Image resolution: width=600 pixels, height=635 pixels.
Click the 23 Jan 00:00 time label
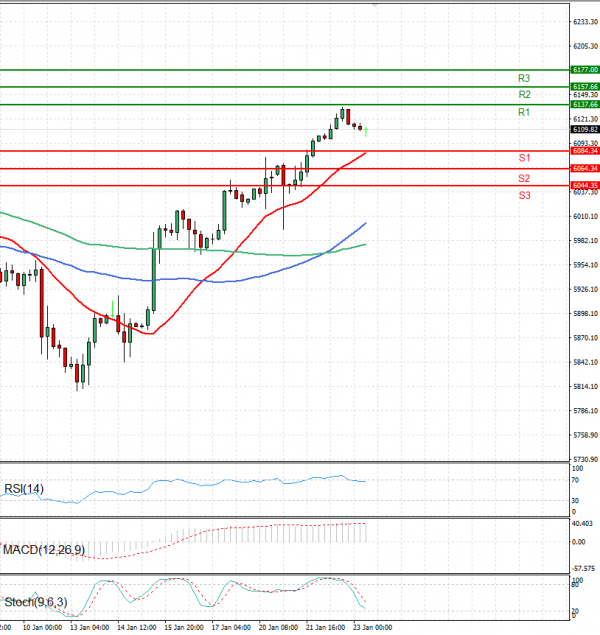pyautogui.click(x=372, y=627)
